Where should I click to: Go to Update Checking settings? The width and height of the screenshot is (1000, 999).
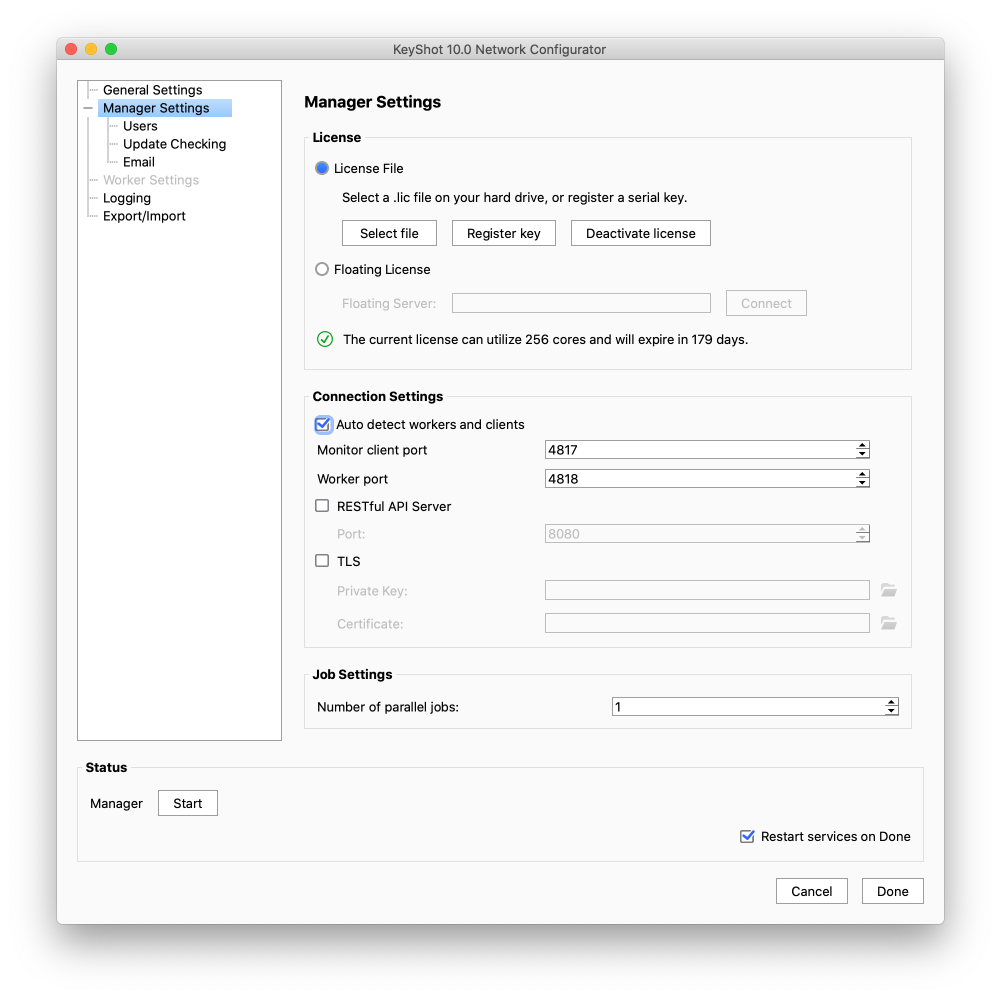(174, 144)
